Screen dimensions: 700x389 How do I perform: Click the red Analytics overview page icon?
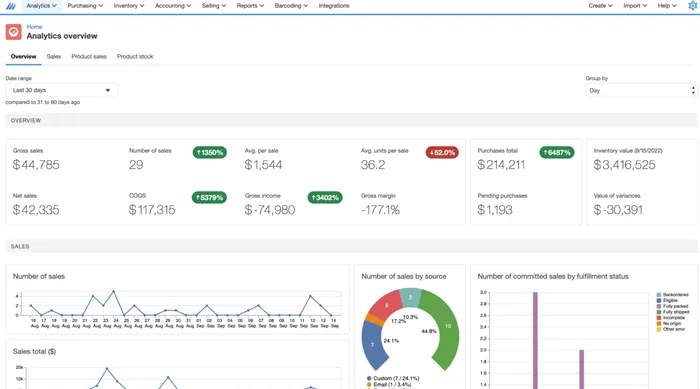(13, 32)
